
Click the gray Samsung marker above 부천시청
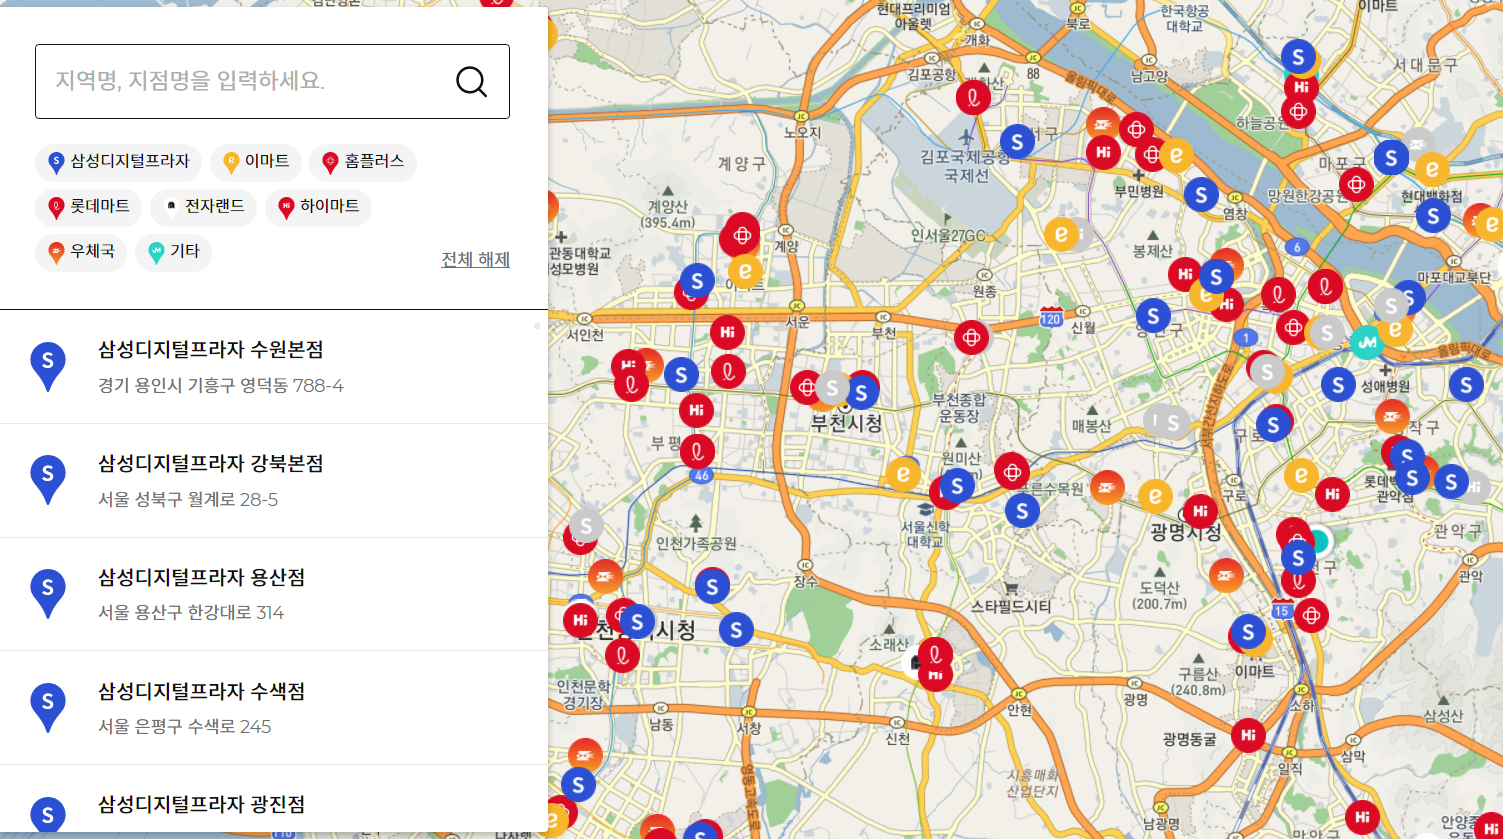click(x=832, y=388)
